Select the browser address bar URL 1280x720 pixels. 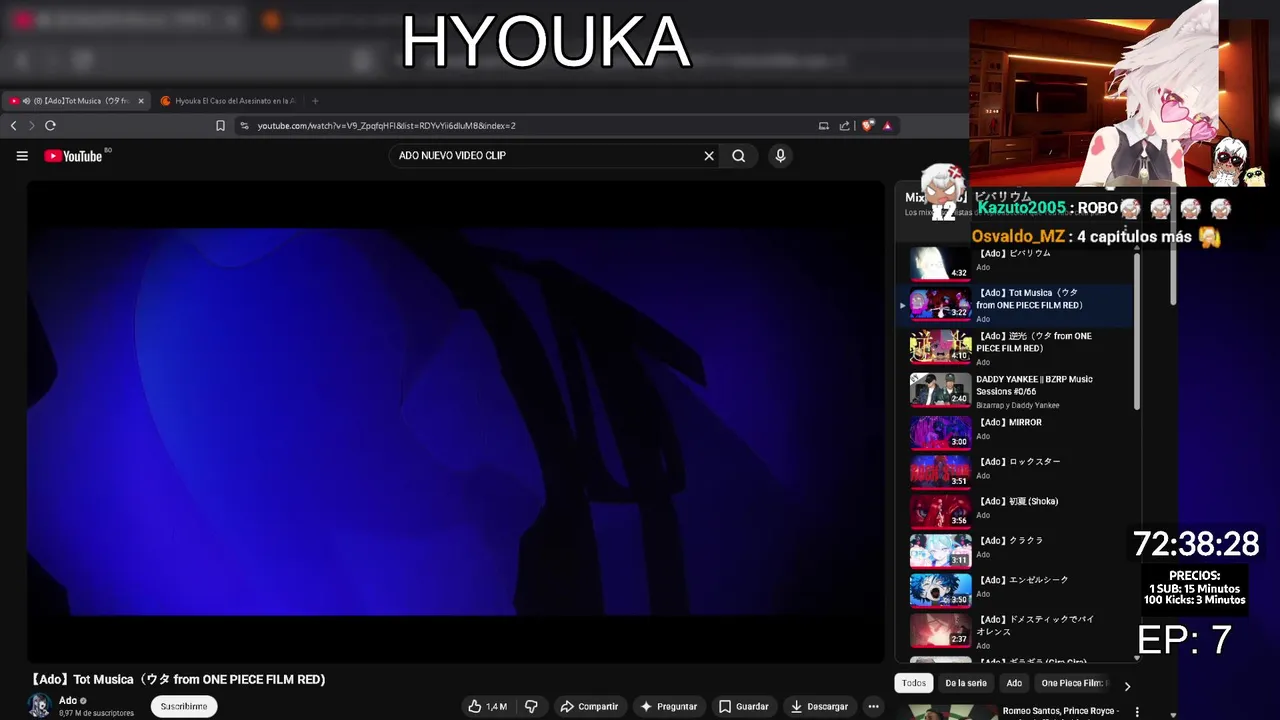tap(386, 126)
